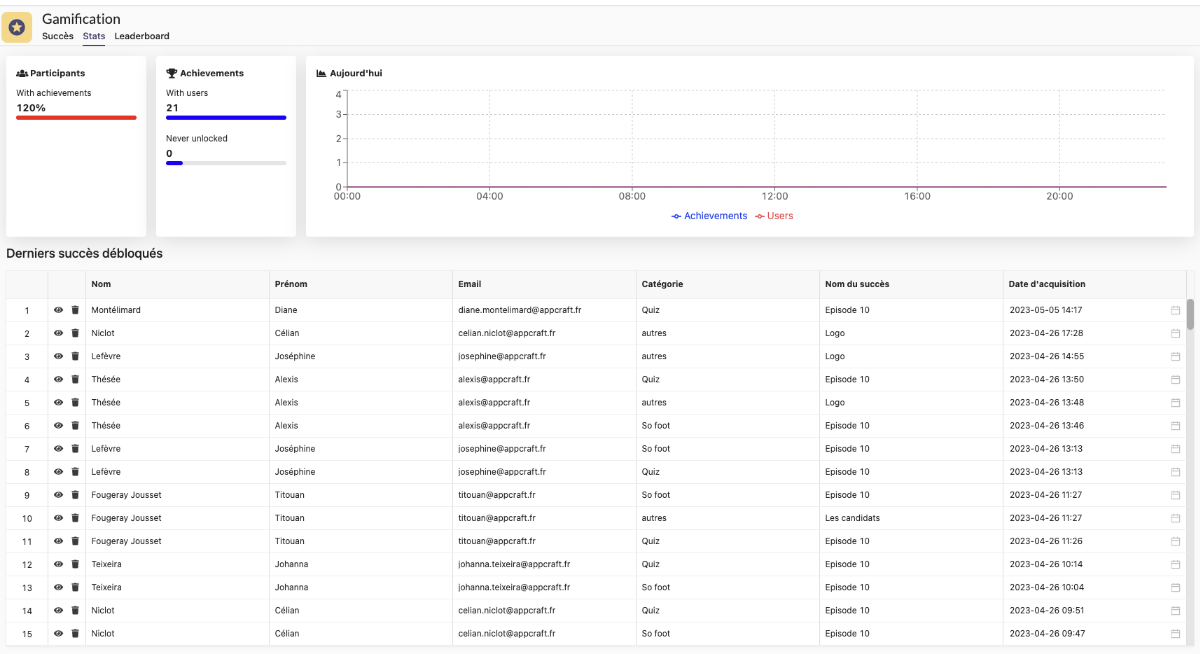This screenshot has width=1200, height=654.
Task: Click trash icon for row 5 Thésée
Action: [75, 403]
